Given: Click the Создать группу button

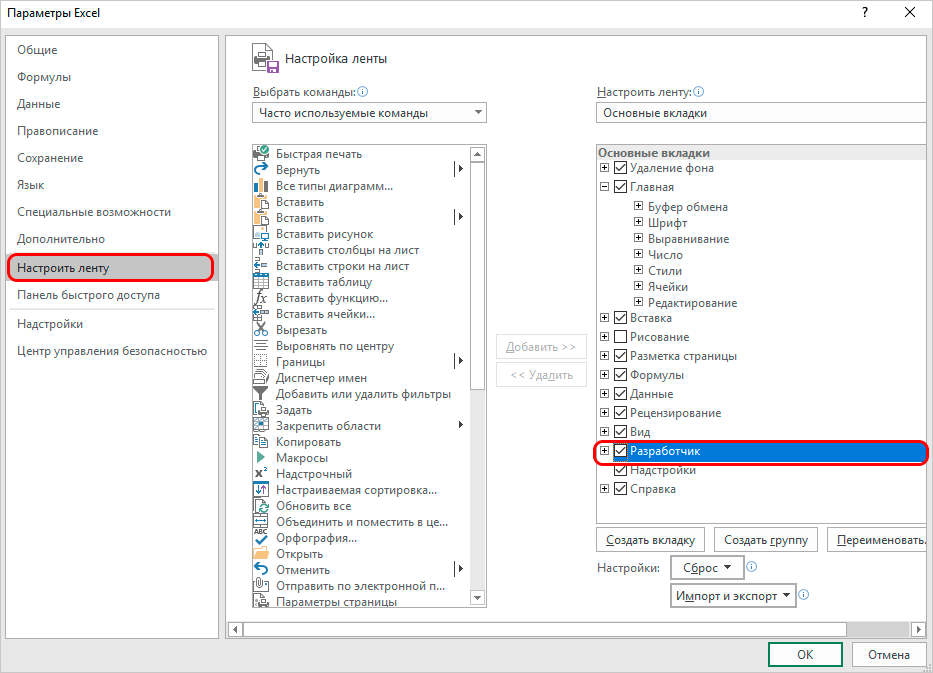Looking at the screenshot, I should [x=766, y=540].
